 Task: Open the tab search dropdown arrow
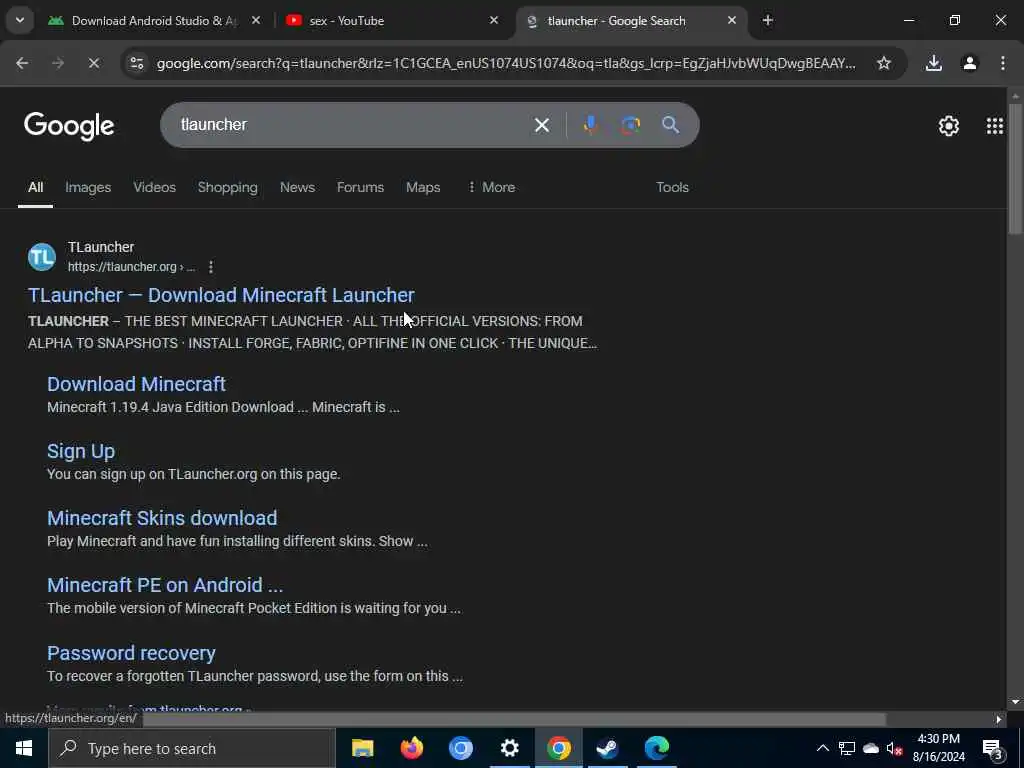tap(20, 20)
